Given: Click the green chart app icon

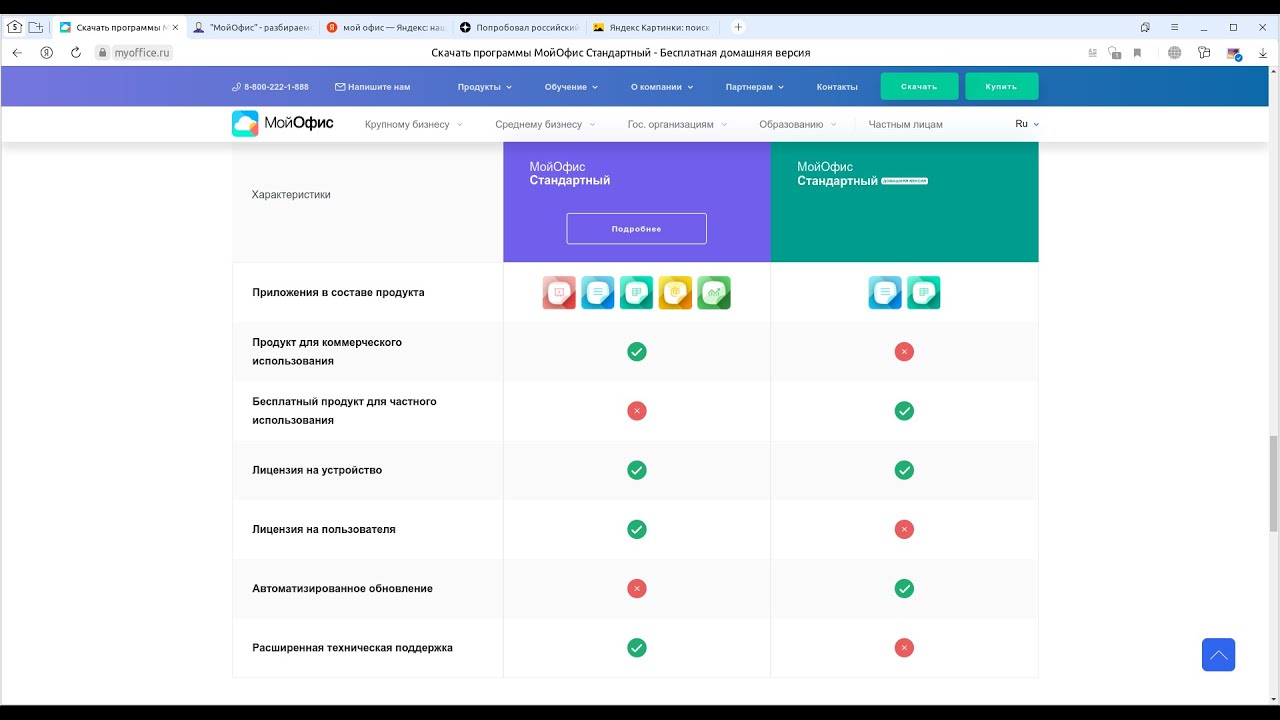Looking at the screenshot, I should tap(714, 292).
